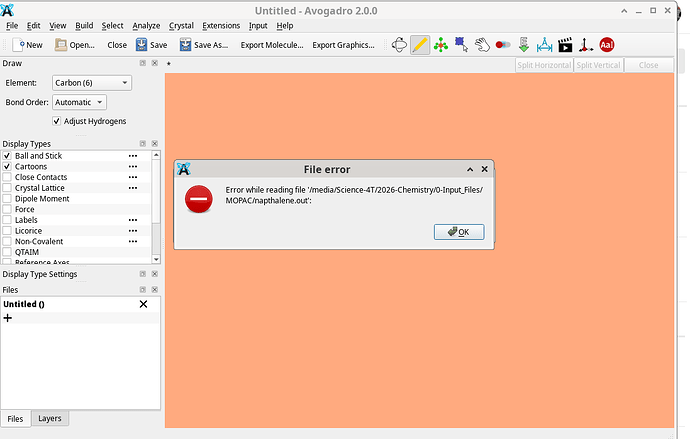Open Licorice settings ellipsis
Viewport: 690px width, 439px height.
[x=133, y=230]
